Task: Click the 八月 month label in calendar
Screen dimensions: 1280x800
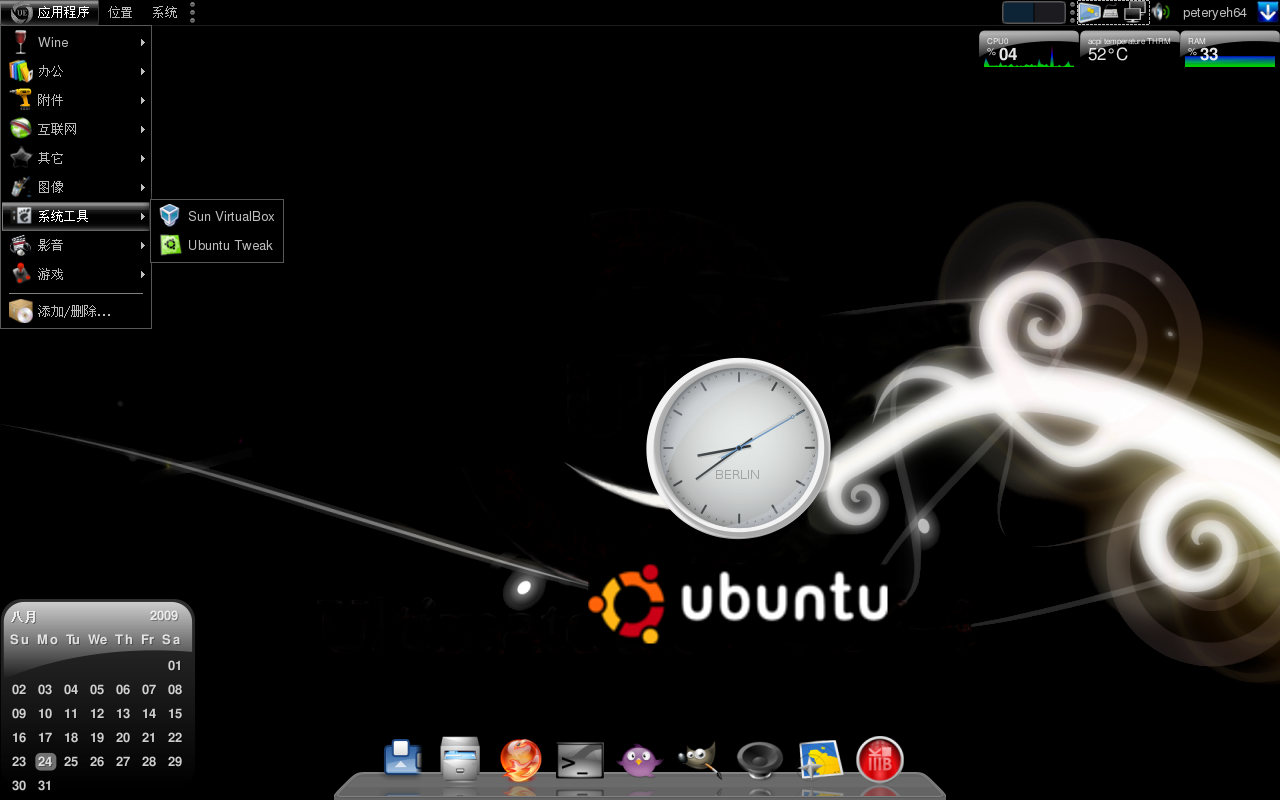Action: tap(24, 617)
